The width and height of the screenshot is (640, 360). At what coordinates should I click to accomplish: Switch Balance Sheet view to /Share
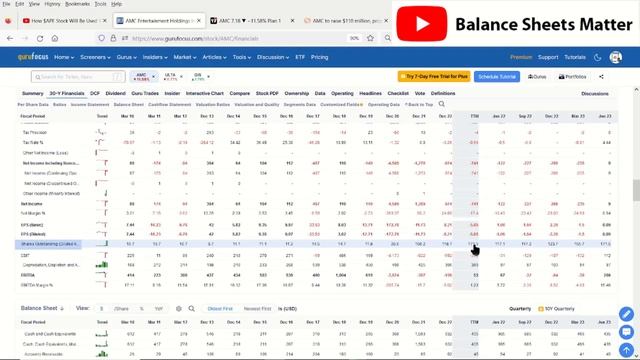coord(121,309)
